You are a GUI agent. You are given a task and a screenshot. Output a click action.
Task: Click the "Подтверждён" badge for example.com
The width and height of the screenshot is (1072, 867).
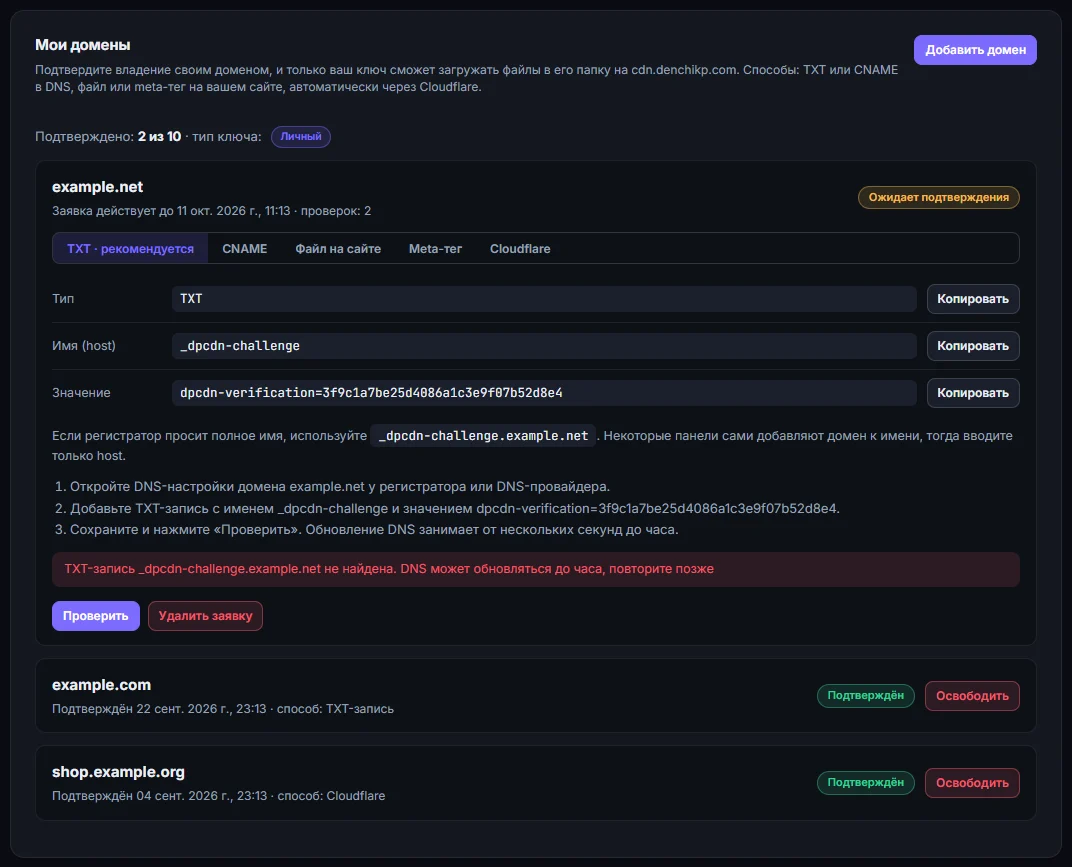coord(866,696)
